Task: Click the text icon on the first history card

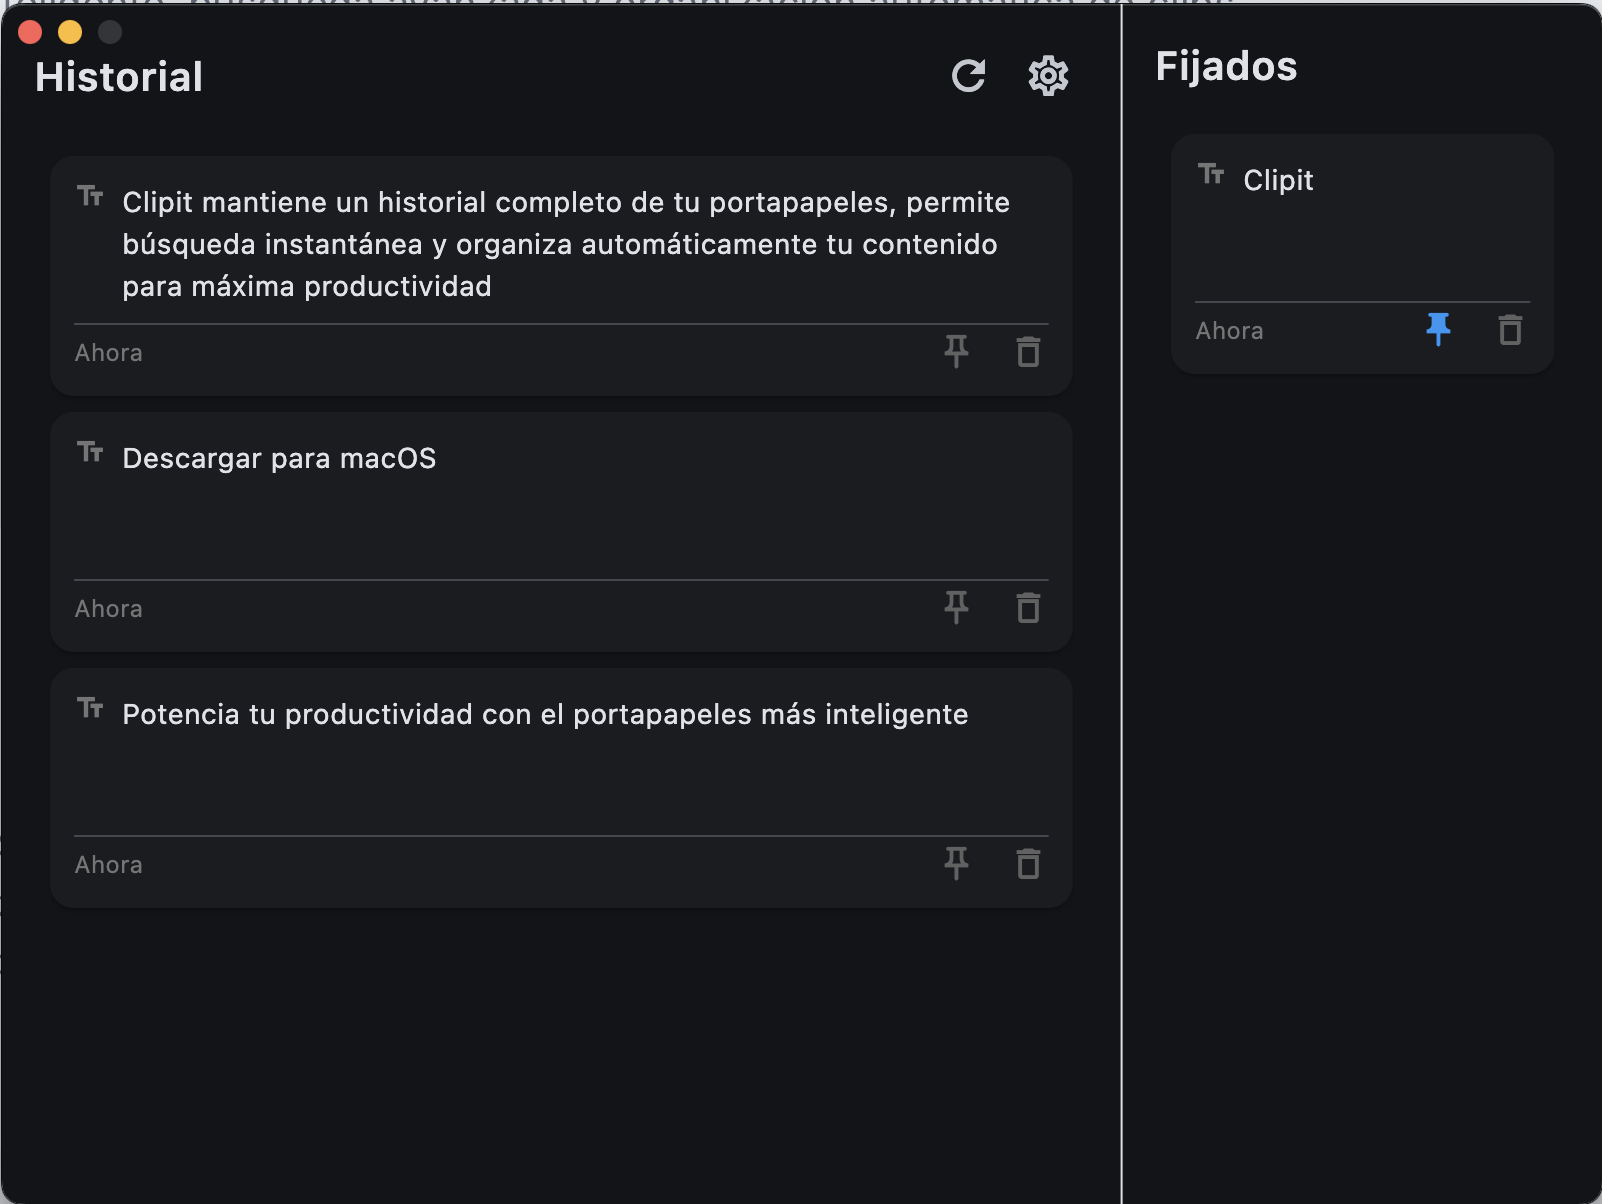Action: [92, 197]
